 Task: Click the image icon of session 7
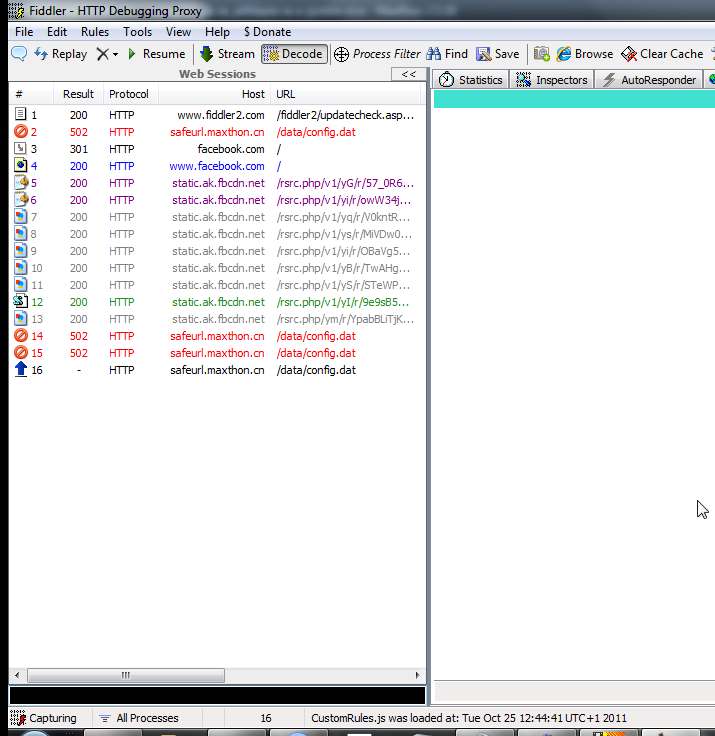click(x=20, y=216)
